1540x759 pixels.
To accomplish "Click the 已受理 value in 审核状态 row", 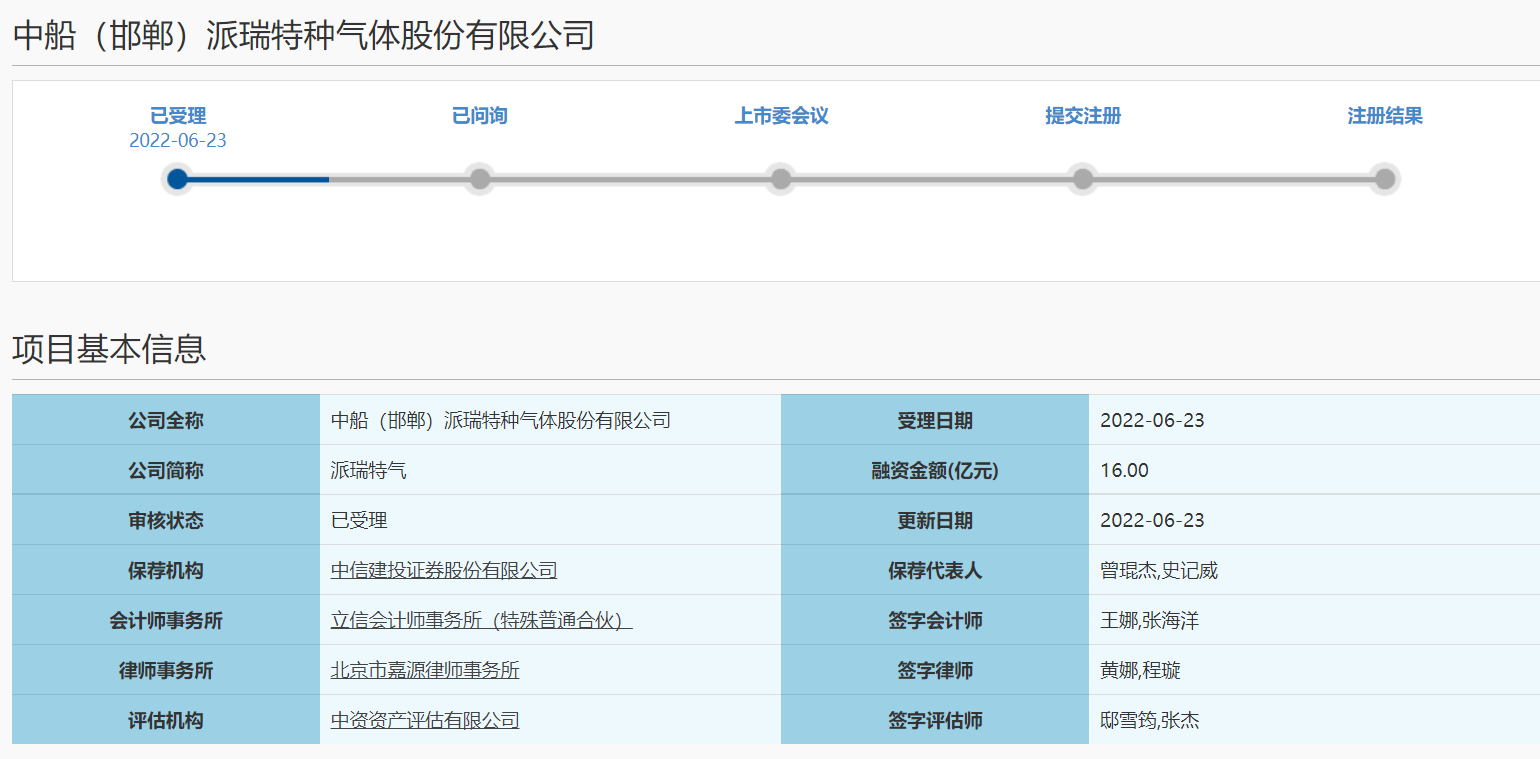I will click(550, 520).
